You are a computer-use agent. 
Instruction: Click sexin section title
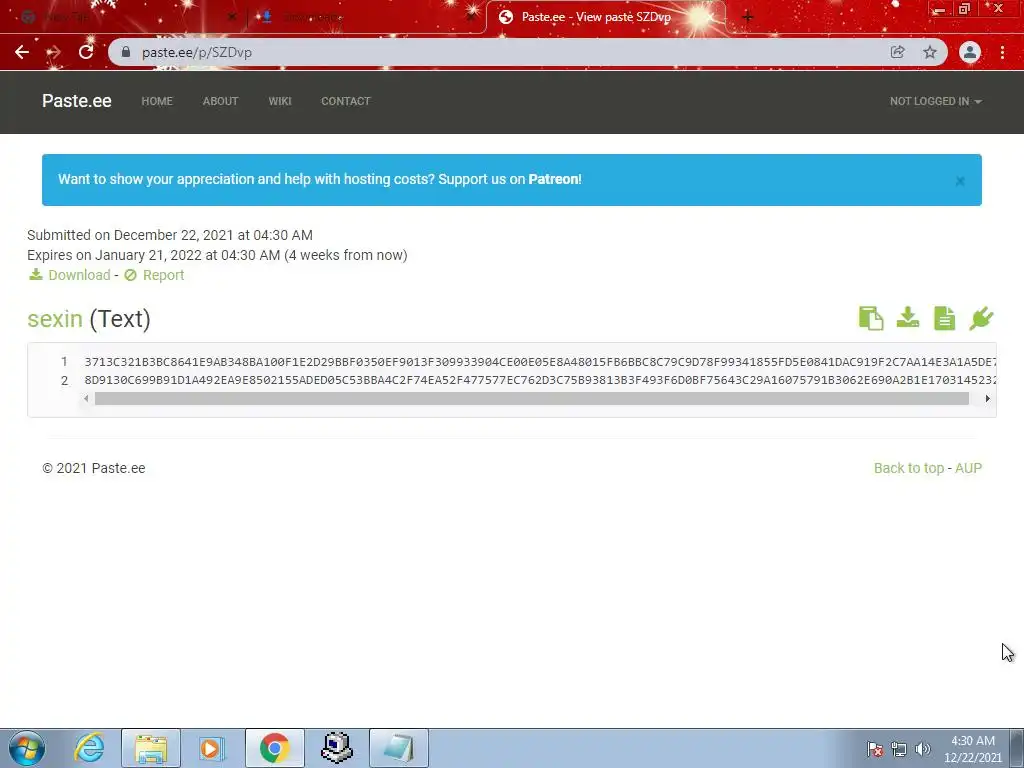coord(55,319)
